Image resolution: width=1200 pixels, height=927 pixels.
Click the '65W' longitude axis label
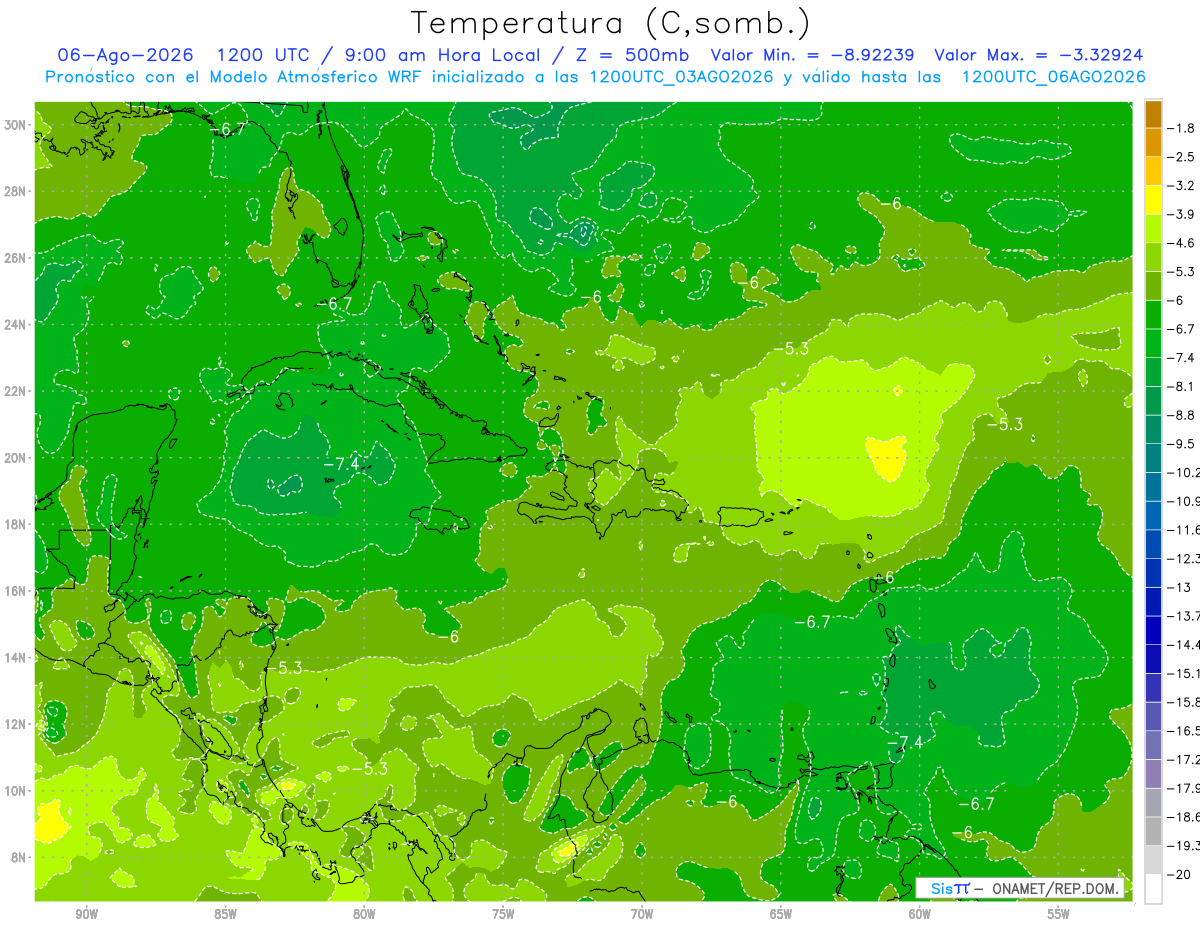pos(781,914)
